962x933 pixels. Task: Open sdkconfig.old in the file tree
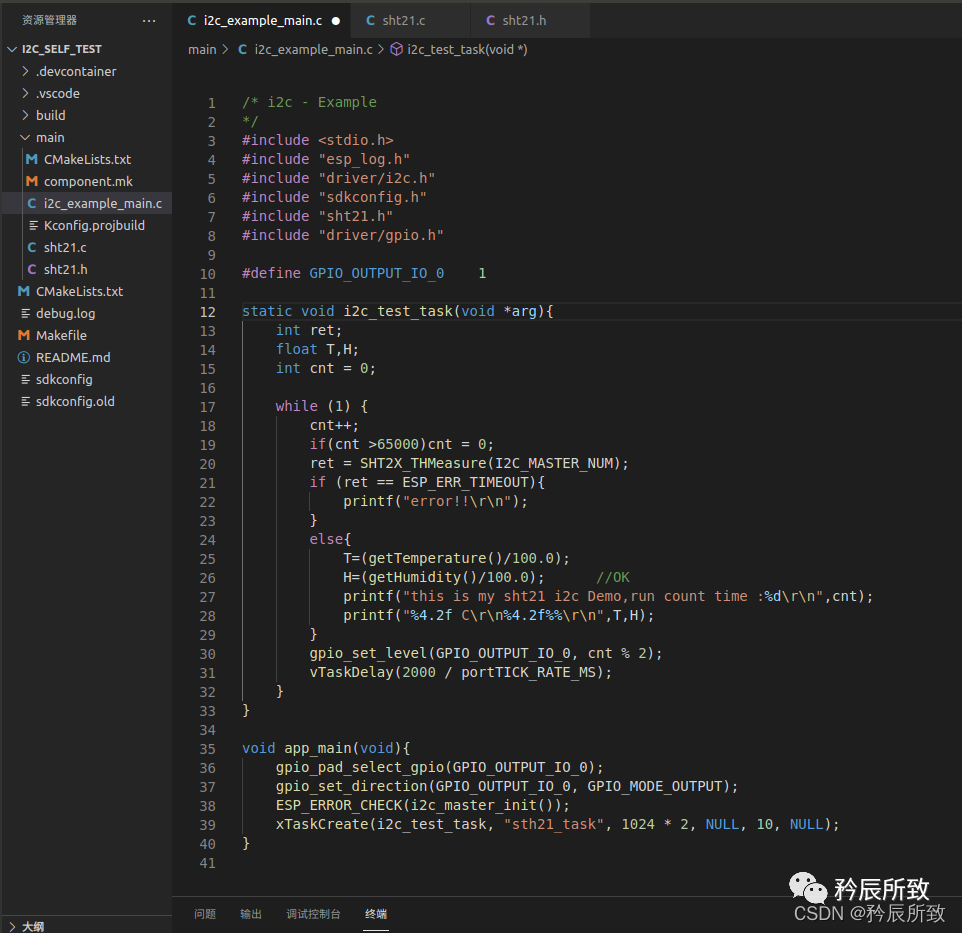(74, 401)
